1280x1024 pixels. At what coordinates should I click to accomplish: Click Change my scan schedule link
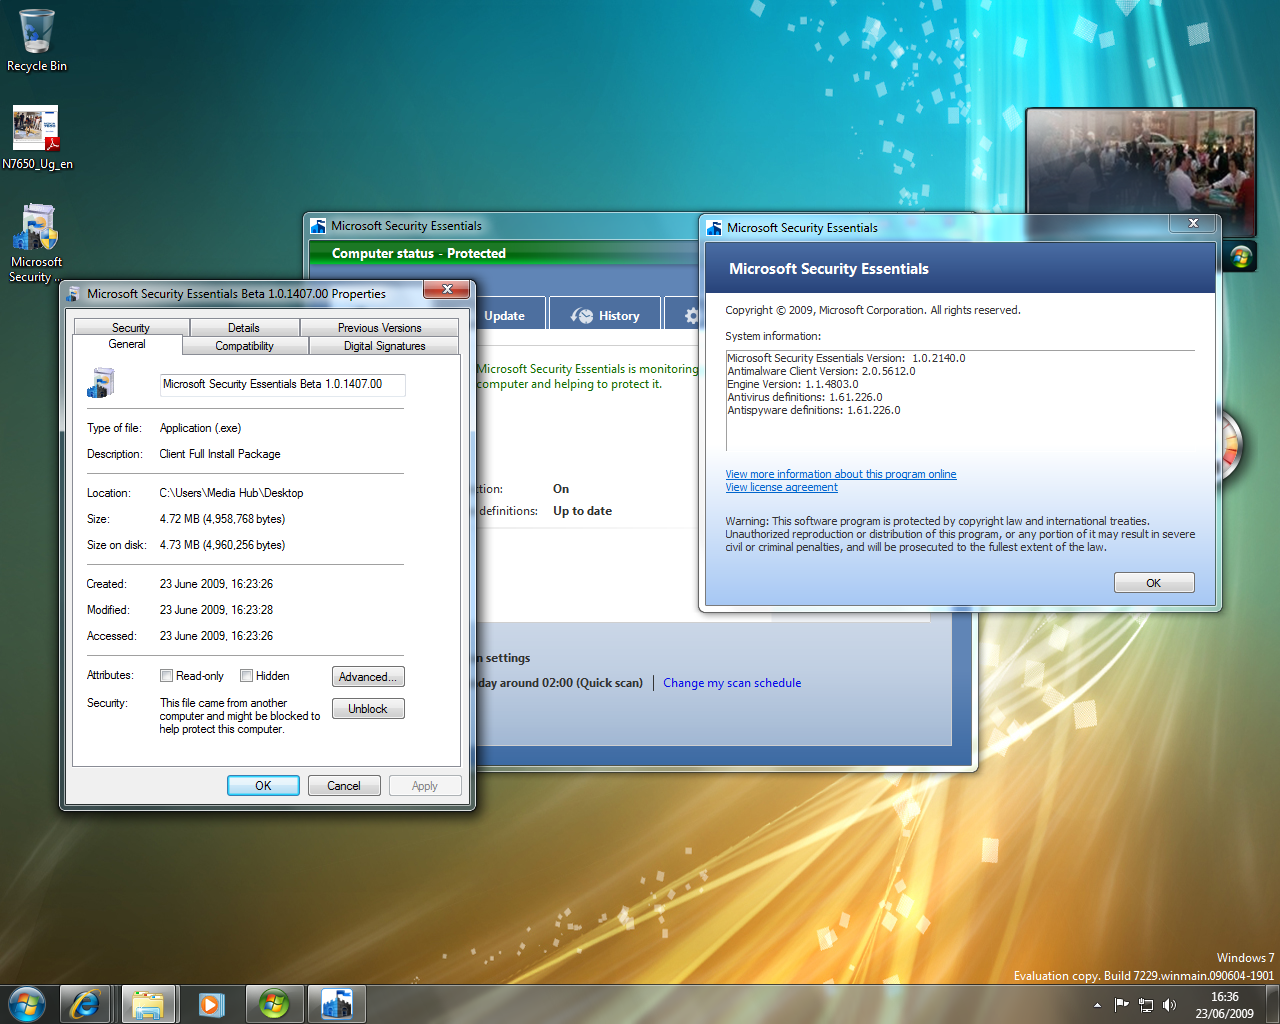pyautogui.click(x=732, y=683)
